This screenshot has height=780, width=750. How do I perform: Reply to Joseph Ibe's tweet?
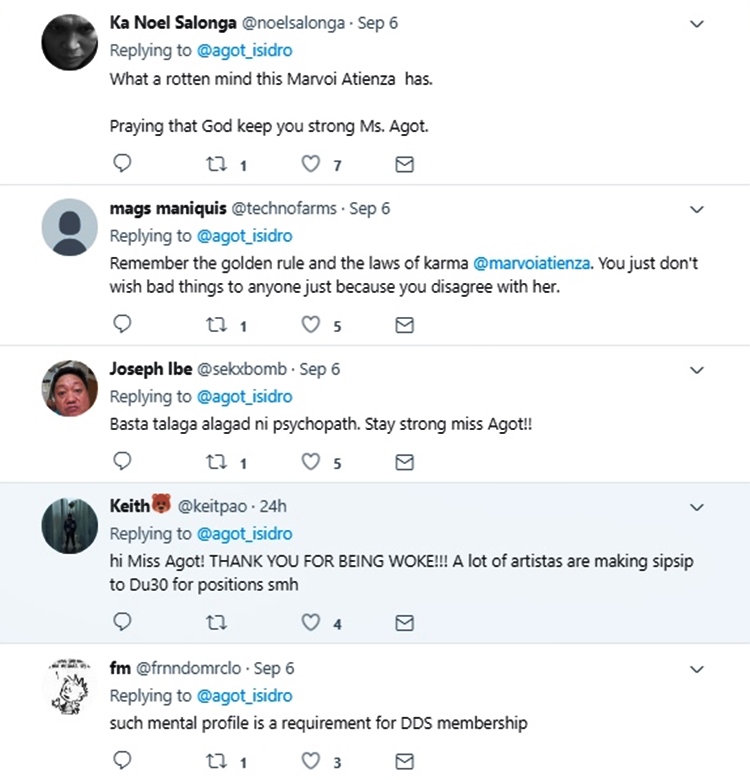(122, 461)
